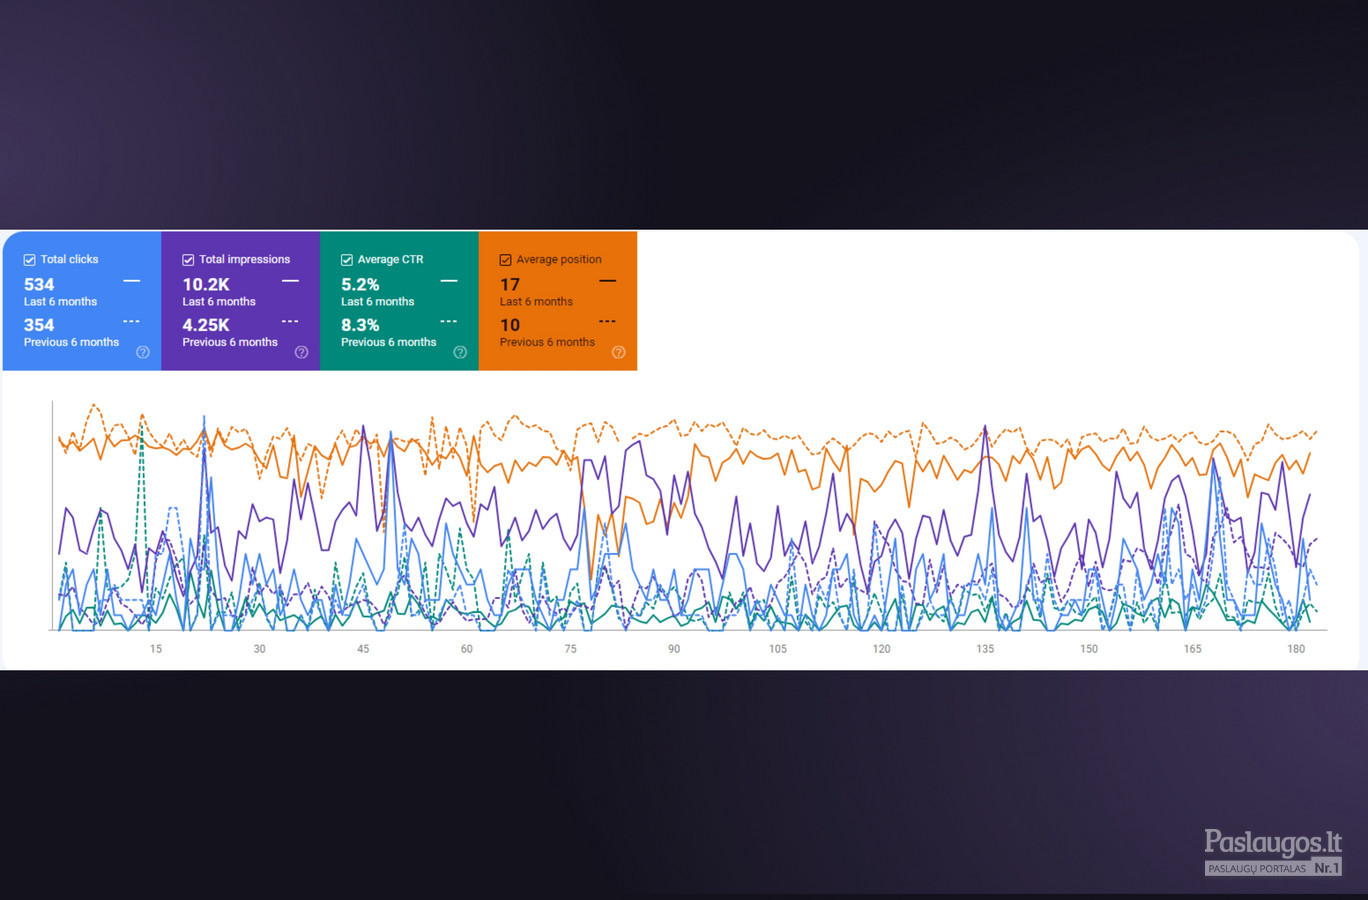Select the previous average position value 10
Image resolution: width=1368 pixels, height=900 pixels.
point(510,325)
